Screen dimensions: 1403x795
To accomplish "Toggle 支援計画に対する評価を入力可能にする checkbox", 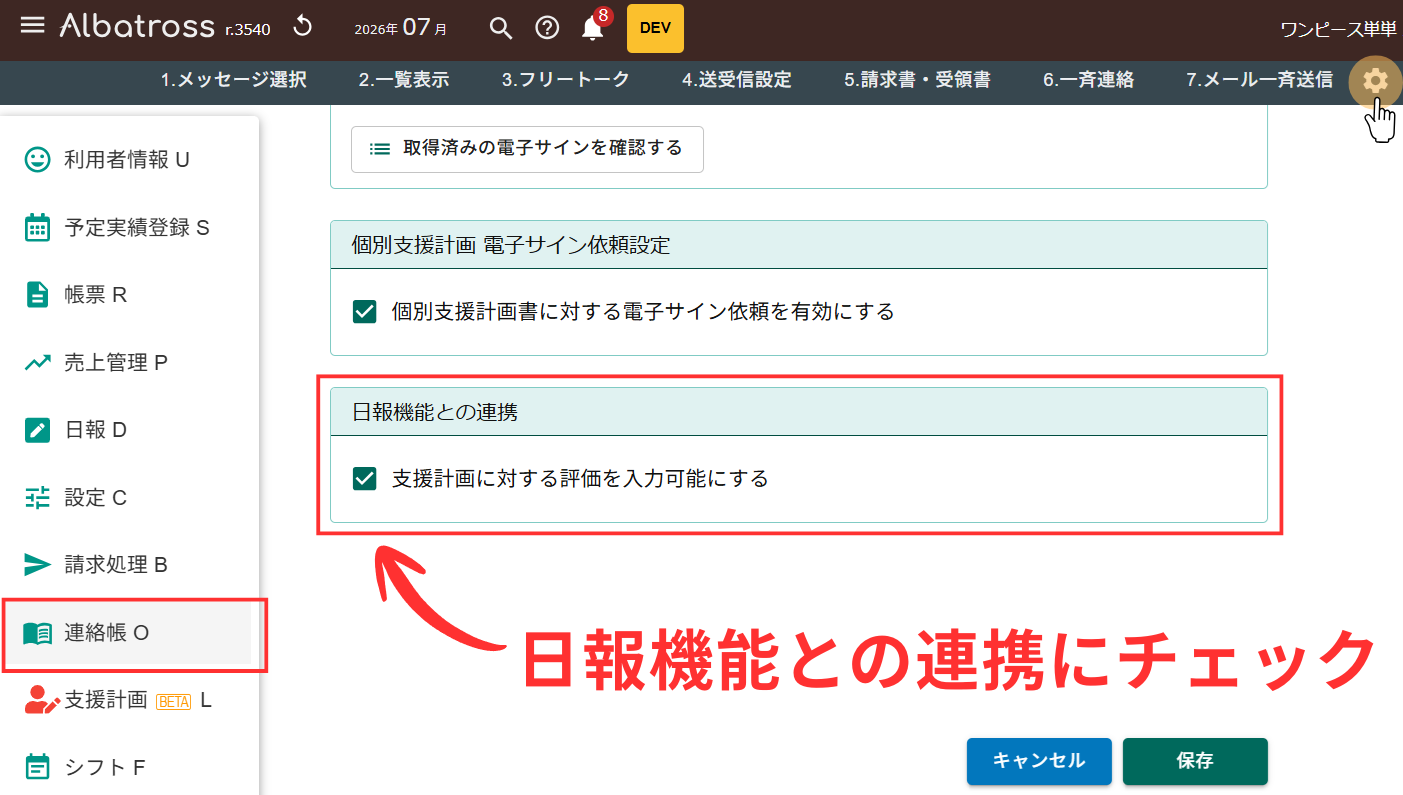I will [365, 479].
